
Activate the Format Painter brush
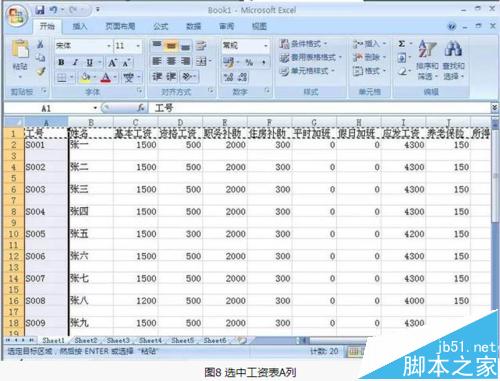(41, 71)
